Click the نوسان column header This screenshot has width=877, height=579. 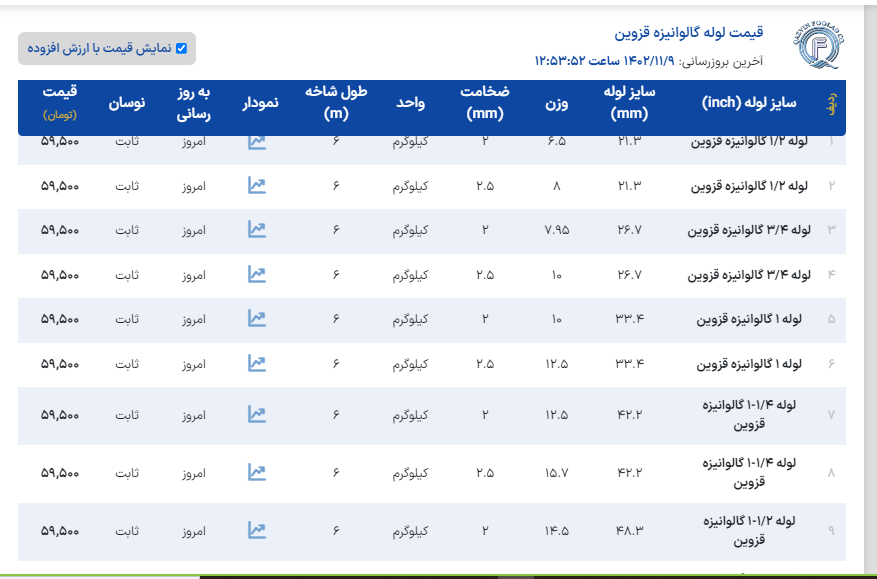[127, 103]
